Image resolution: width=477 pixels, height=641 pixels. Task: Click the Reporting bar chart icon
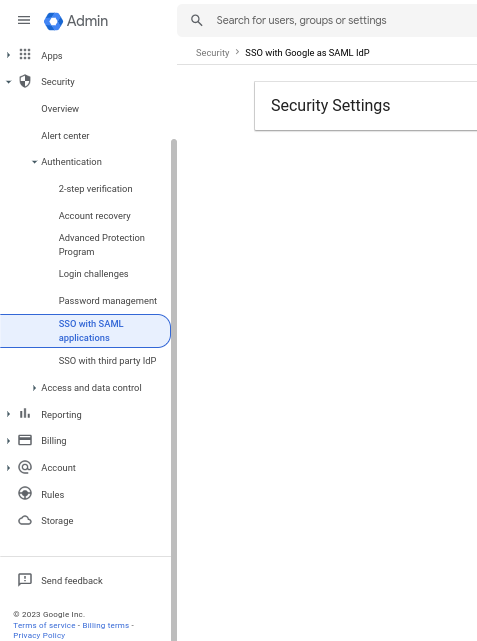point(25,413)
